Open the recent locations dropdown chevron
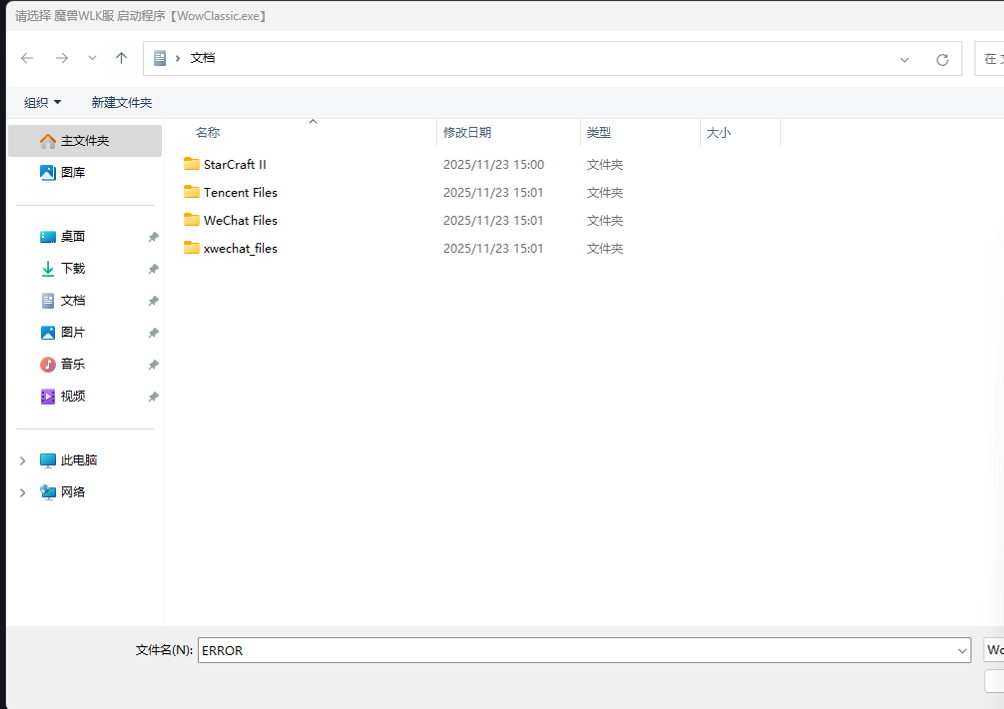1004x709 pixels. 92,59
